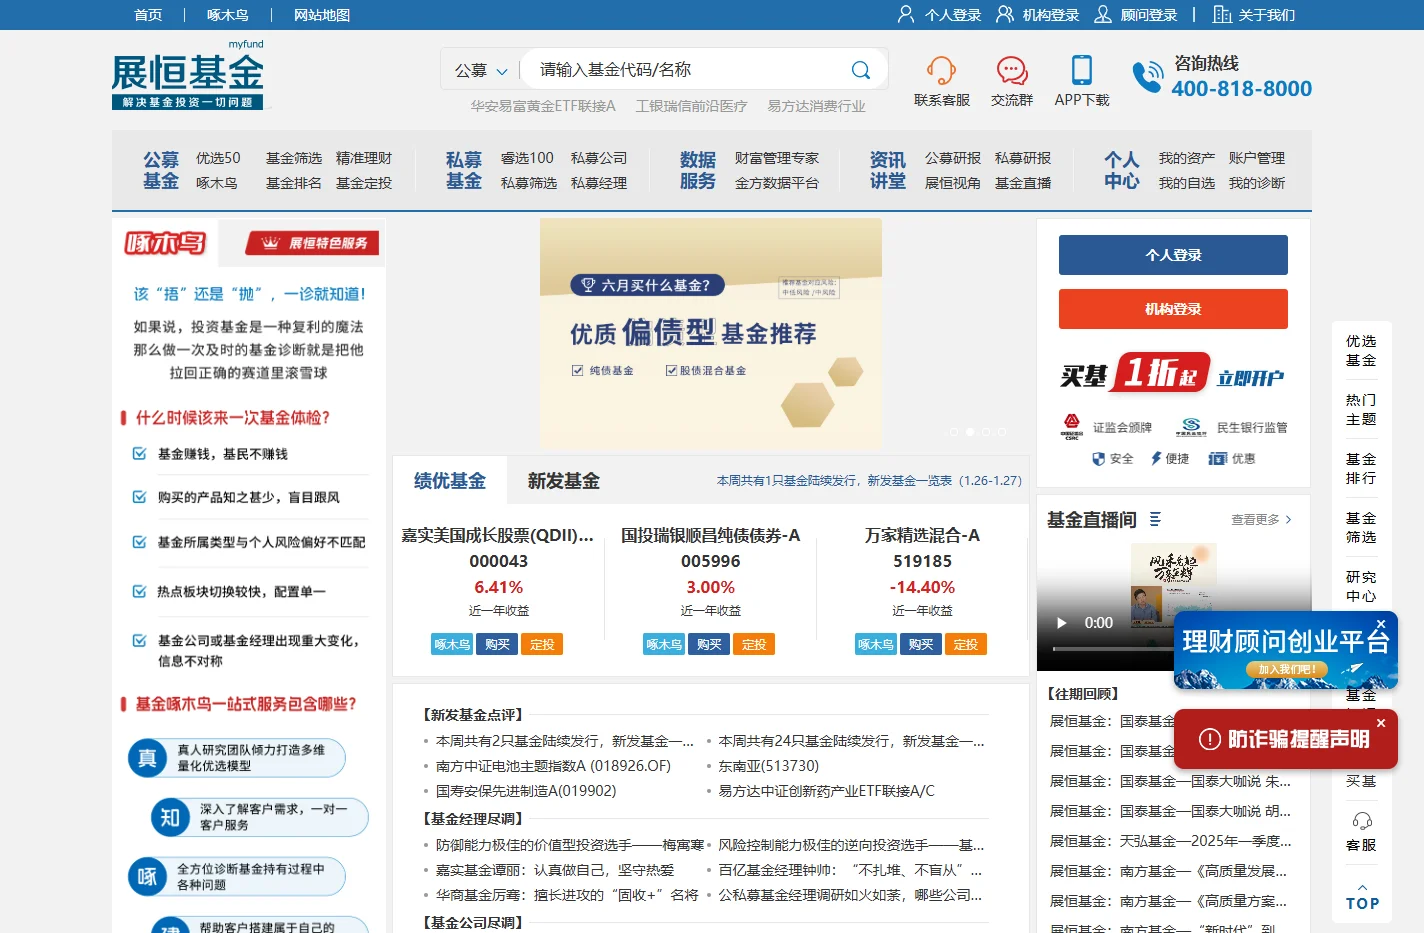Screen dimensions: 1424x933
Task: Click hot search 华安易富黄金ETF联接A
Action: point(543,106)
